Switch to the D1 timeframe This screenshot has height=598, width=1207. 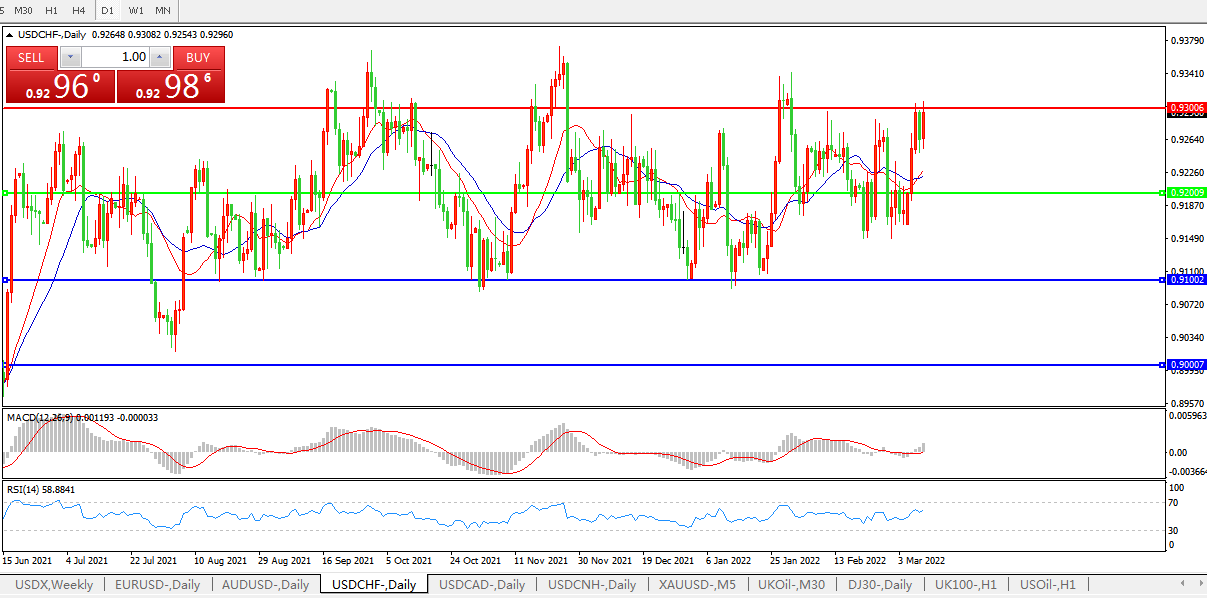[x=107, y=10]
